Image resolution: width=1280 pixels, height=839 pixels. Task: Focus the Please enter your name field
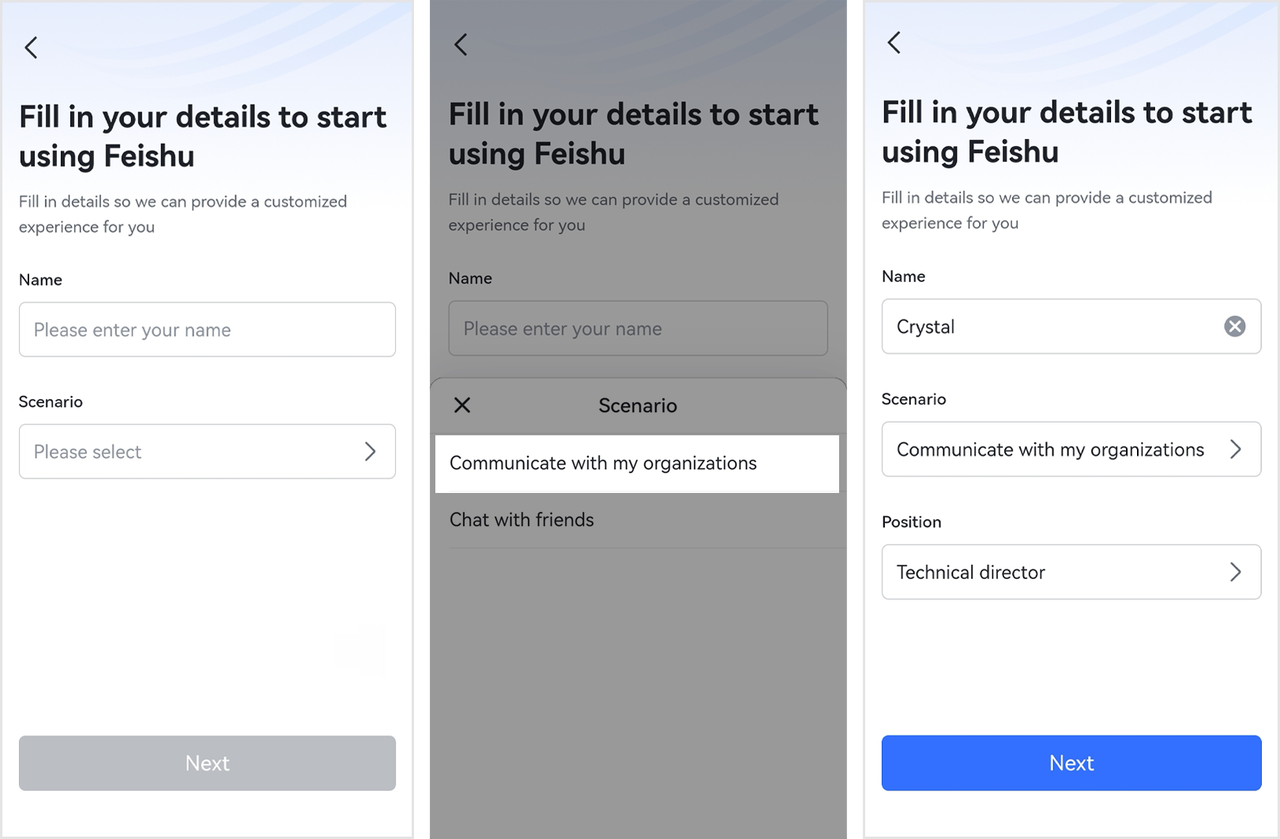(x=207, y=329)
